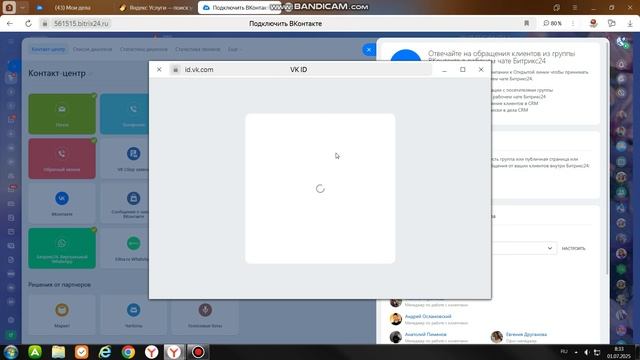640x360 pixels.
Task: Click the 561515.bitrix24.ru address field
Action: 81,24
